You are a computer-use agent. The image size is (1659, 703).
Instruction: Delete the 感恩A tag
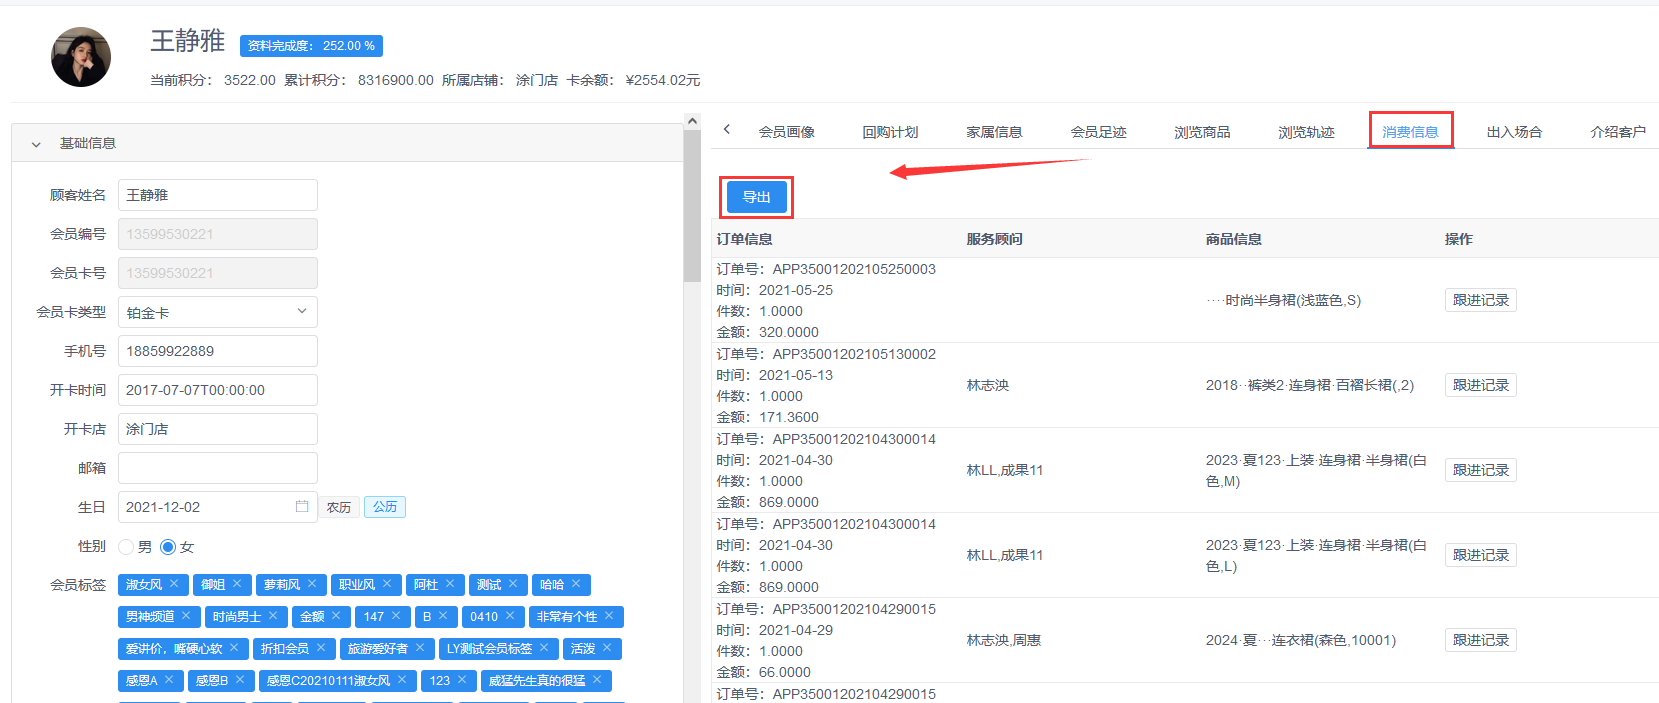point(169,680)
